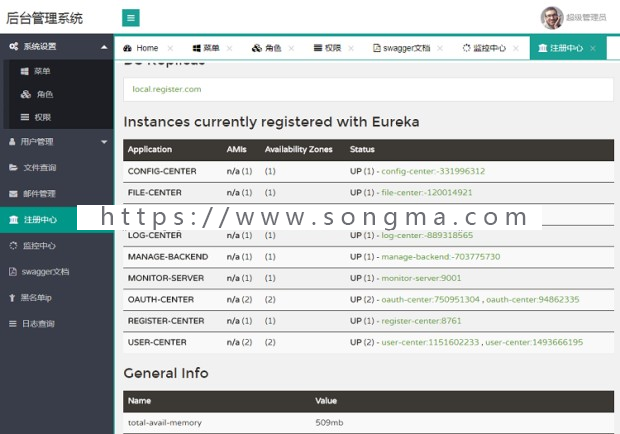Click 邮件管理 envelope icon
This screenshot has width=620, height=434.
[13, 194]
